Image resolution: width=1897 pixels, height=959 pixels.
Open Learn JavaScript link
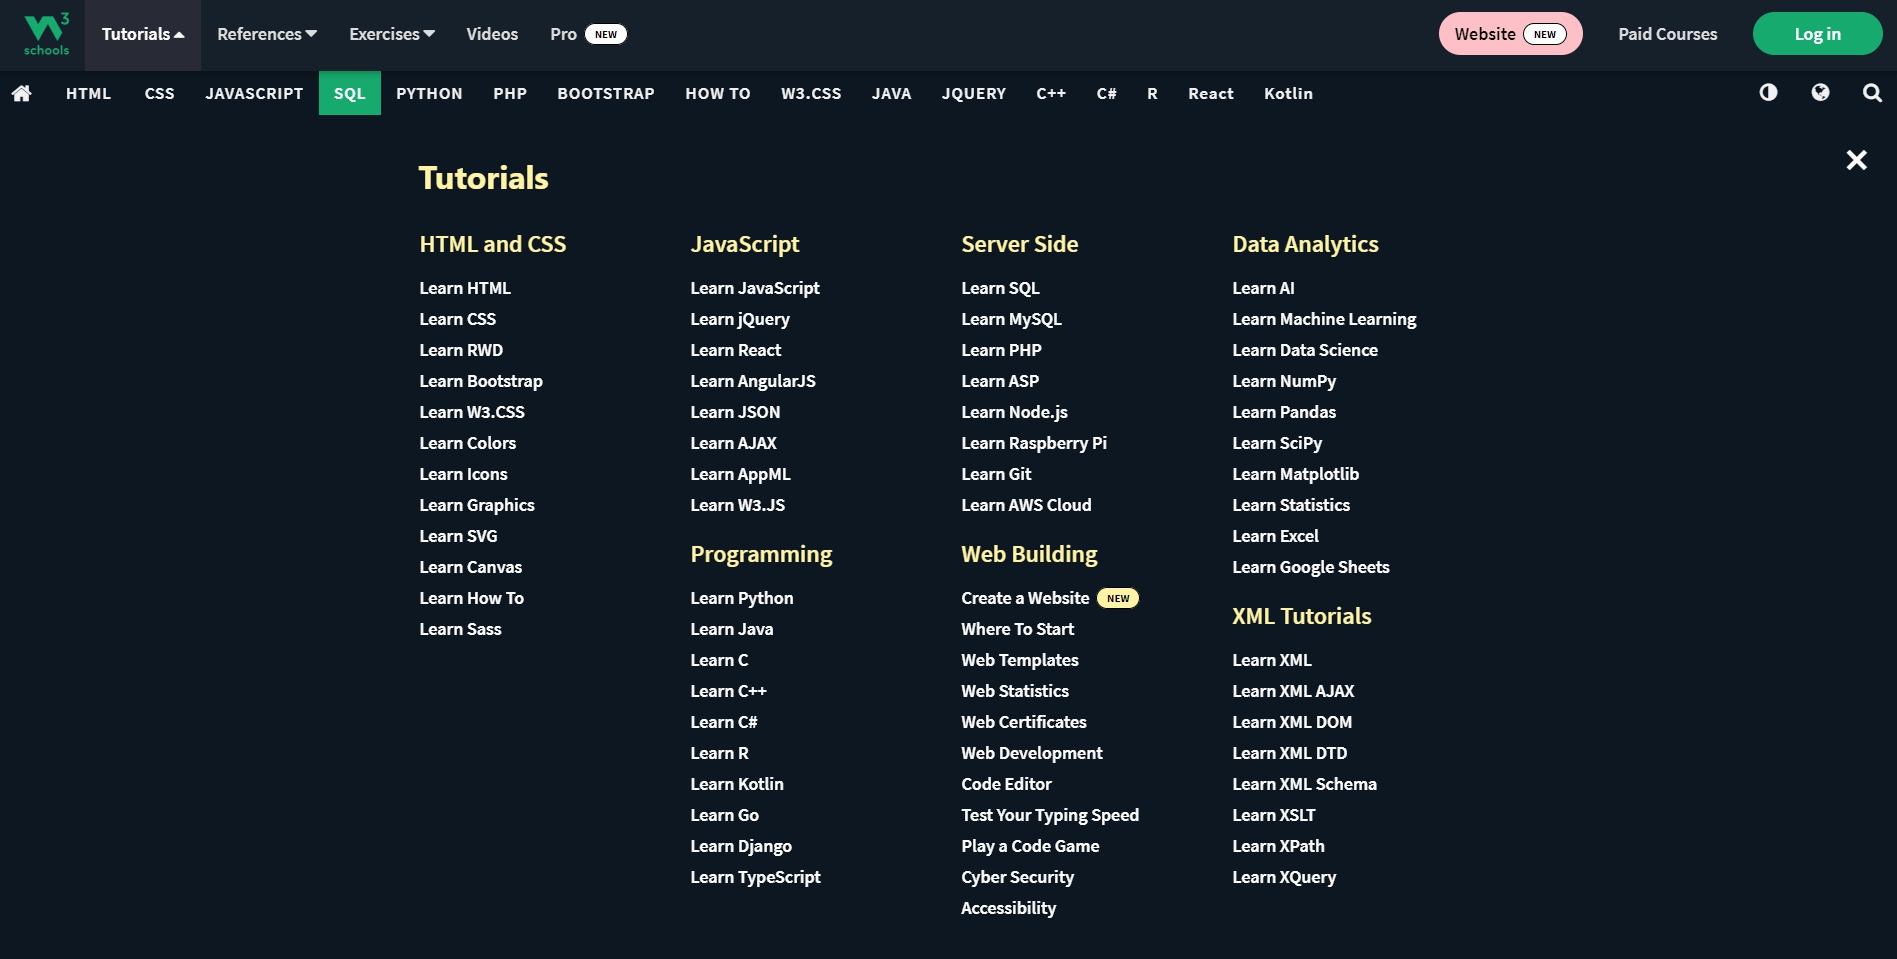pos(755,288)
